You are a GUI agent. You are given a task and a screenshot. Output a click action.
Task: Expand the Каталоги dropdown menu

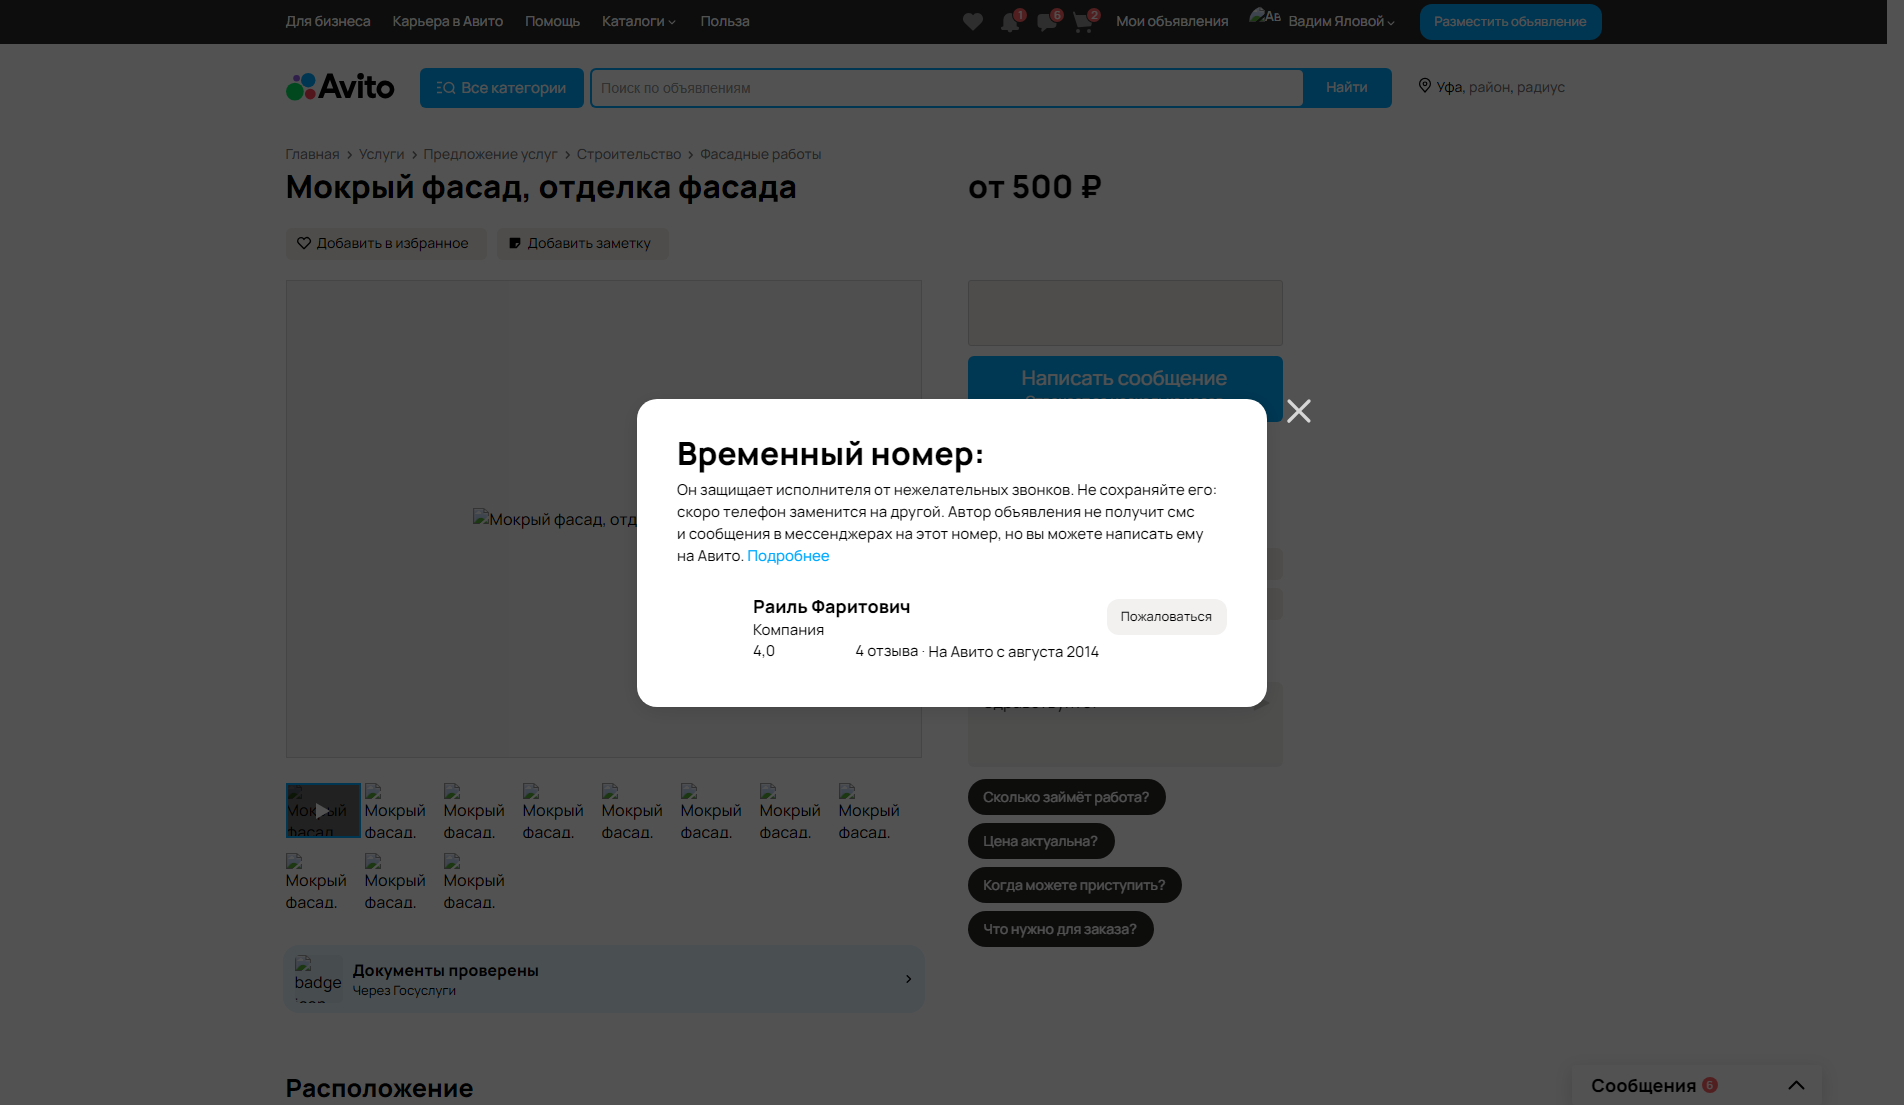tap(639, 21)
